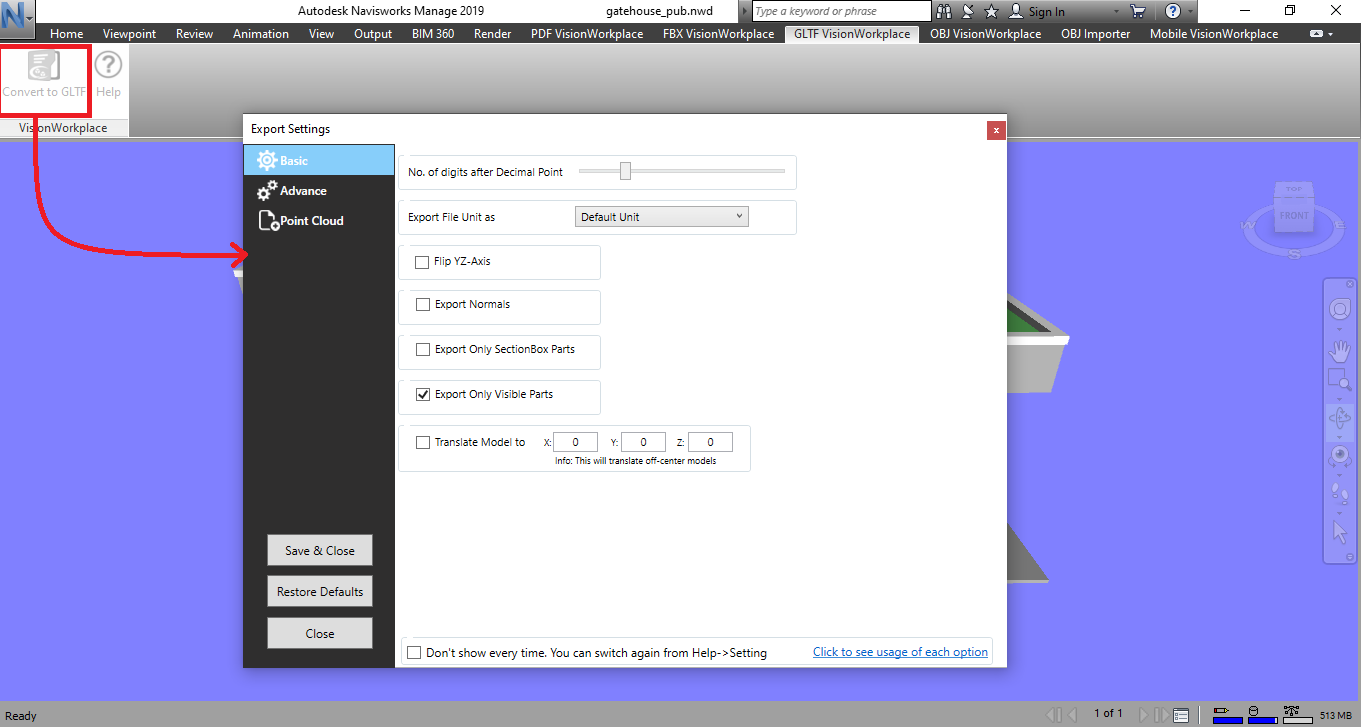This screenshot has width=1361, height=727.
Task: Click the Favorites star icon
Action: [991, 11]
